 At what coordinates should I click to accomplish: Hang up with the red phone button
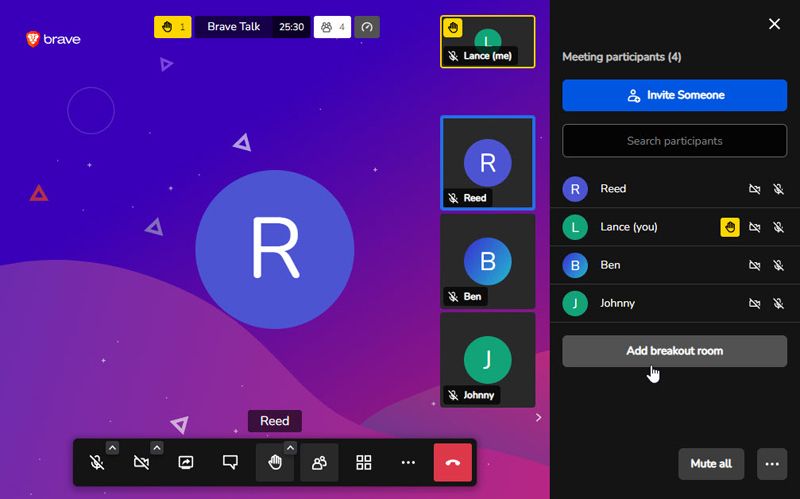coord(453,463)
